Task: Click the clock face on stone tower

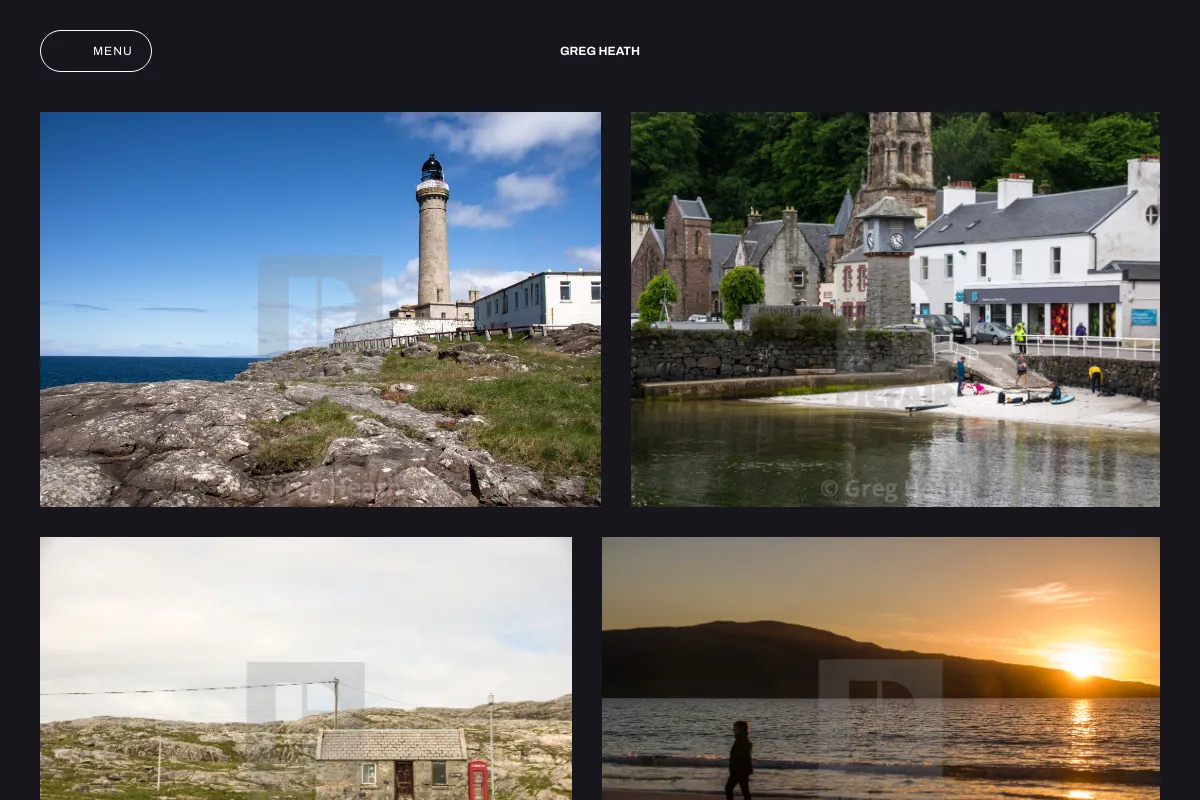Action: [896, 241]
